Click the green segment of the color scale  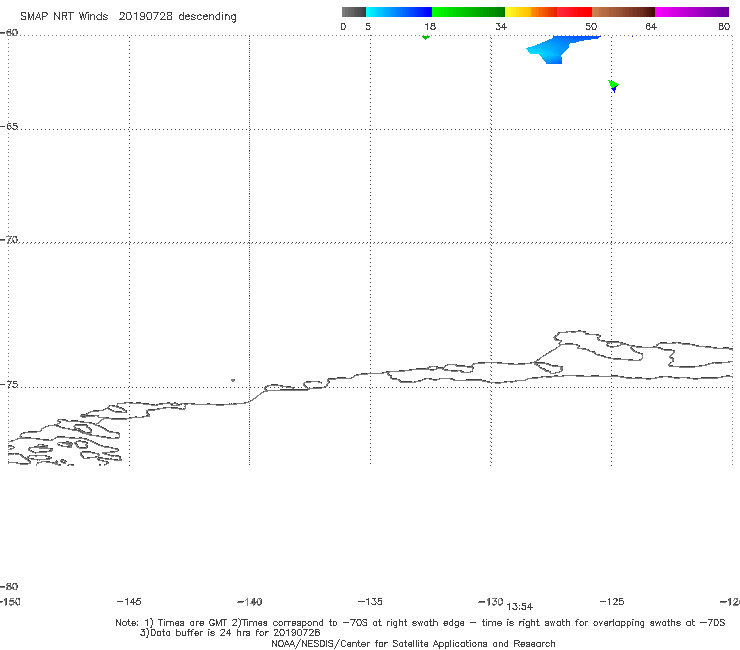pyautogui.click(x=468, y=12)
